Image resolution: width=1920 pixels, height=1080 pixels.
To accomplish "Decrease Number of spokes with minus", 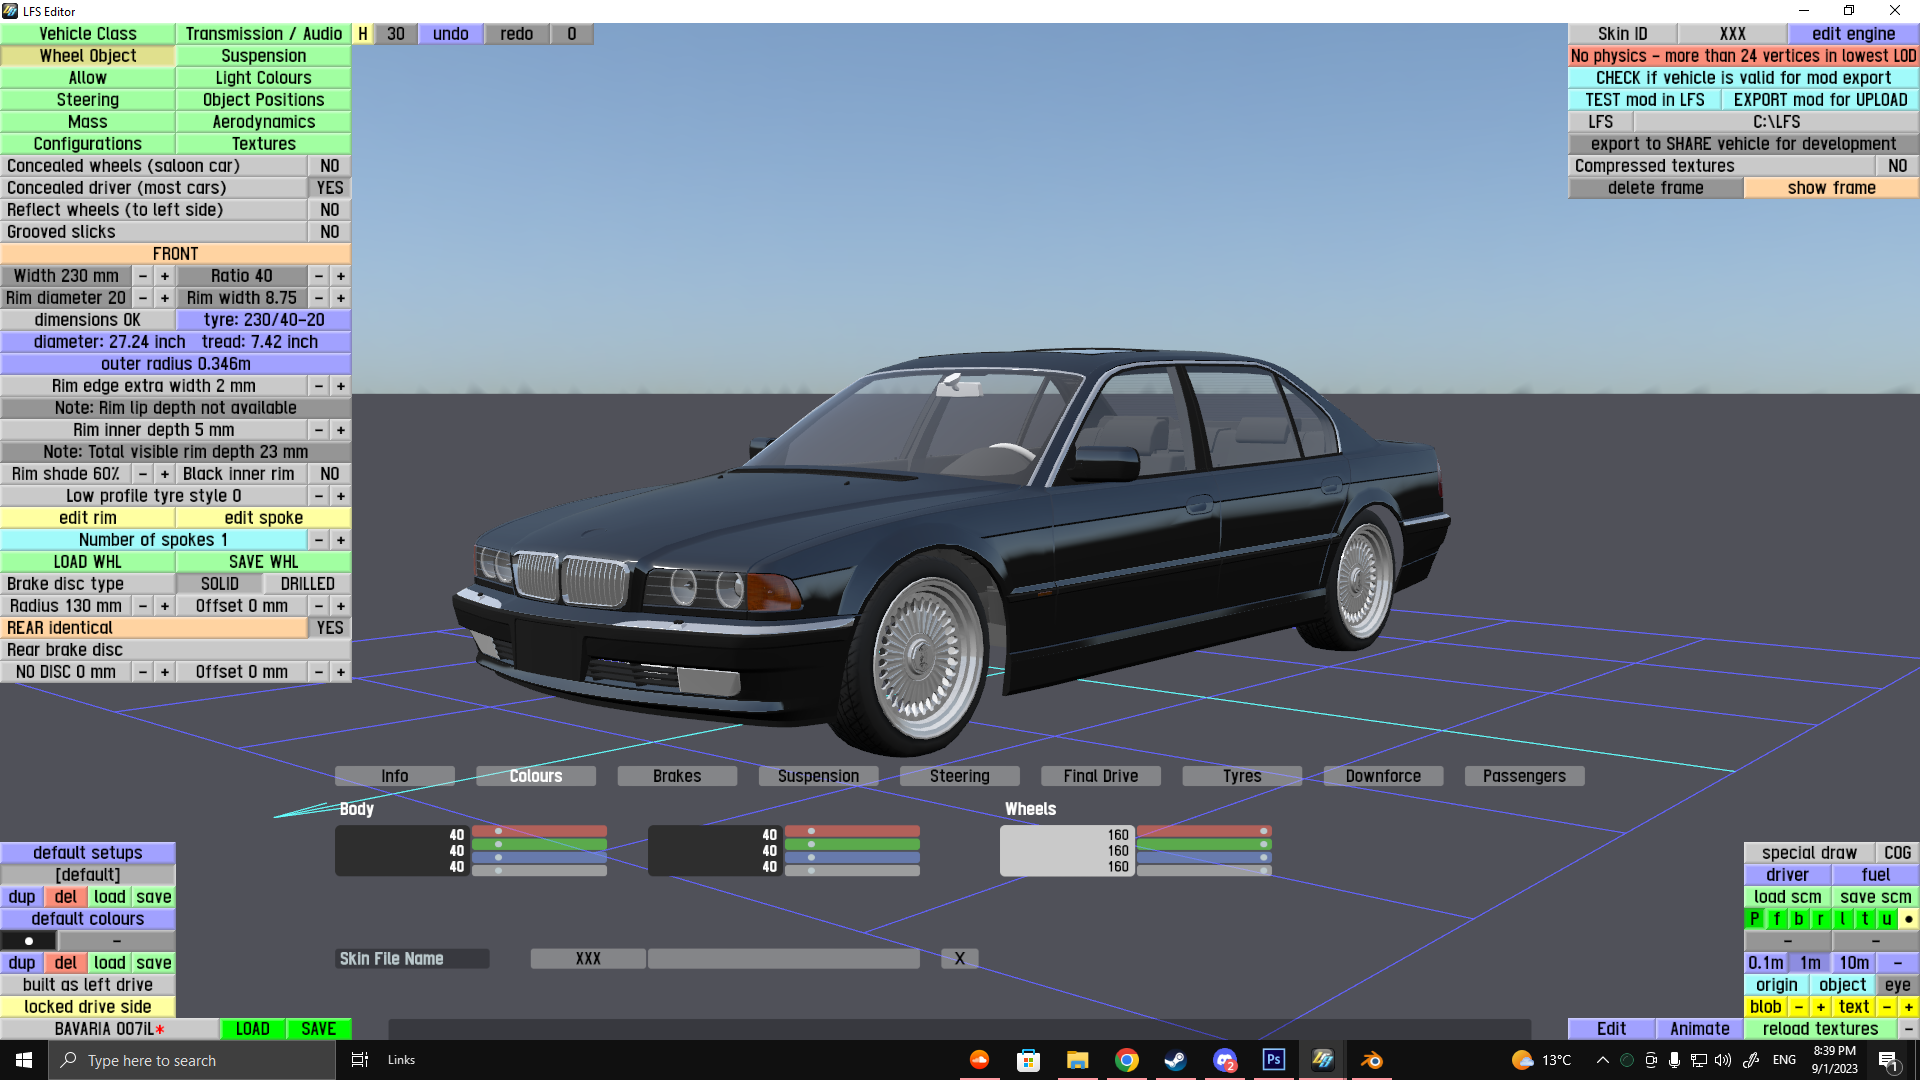I will point(318,540).
